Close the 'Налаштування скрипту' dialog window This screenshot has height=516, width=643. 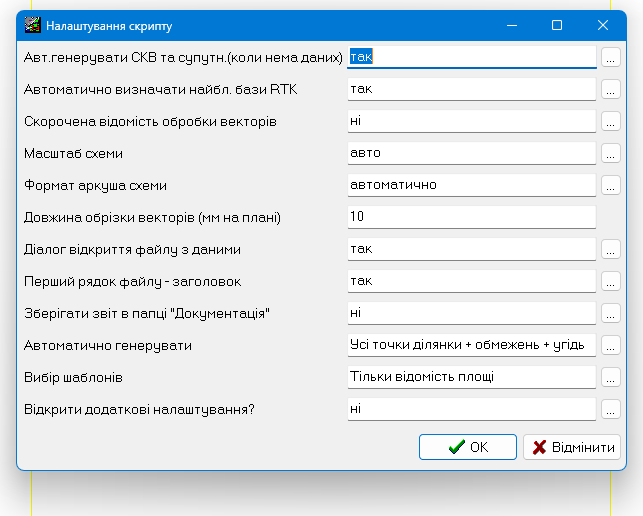point(603,25)
